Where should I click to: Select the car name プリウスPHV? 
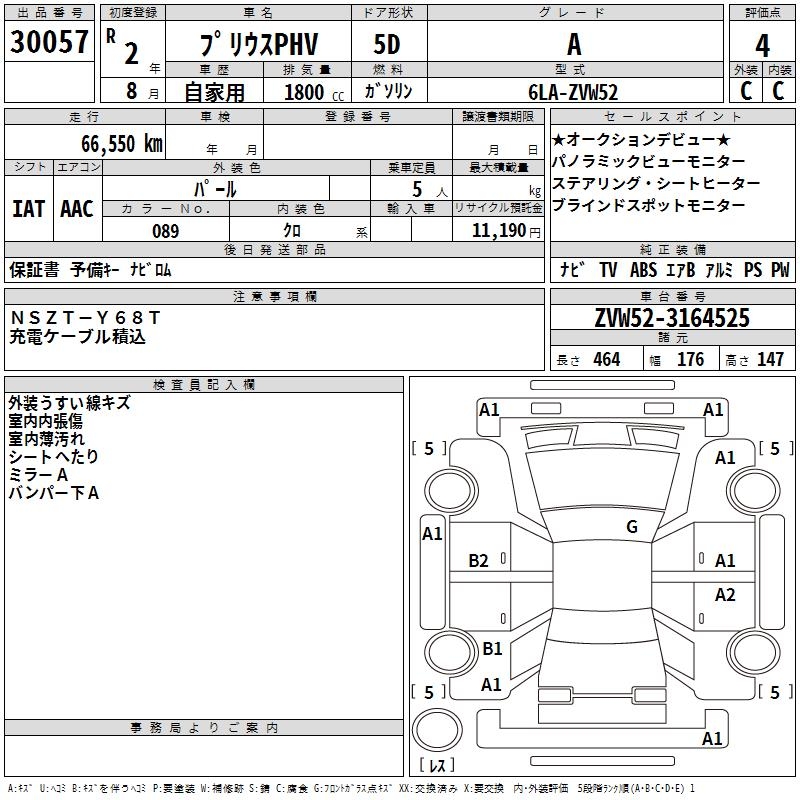pos(259,44)
